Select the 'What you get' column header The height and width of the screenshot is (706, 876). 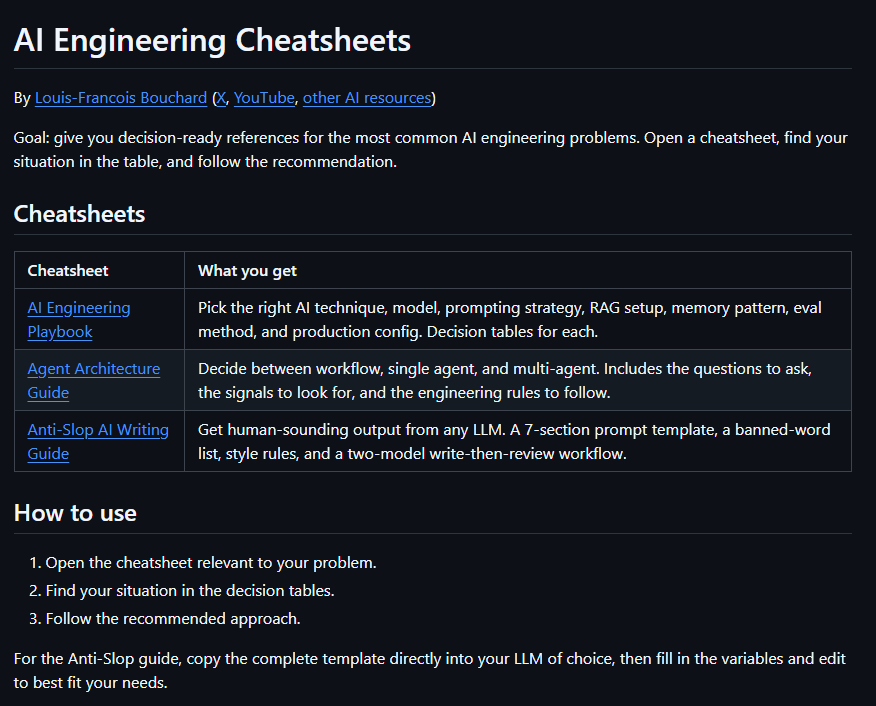click(247, 271)
